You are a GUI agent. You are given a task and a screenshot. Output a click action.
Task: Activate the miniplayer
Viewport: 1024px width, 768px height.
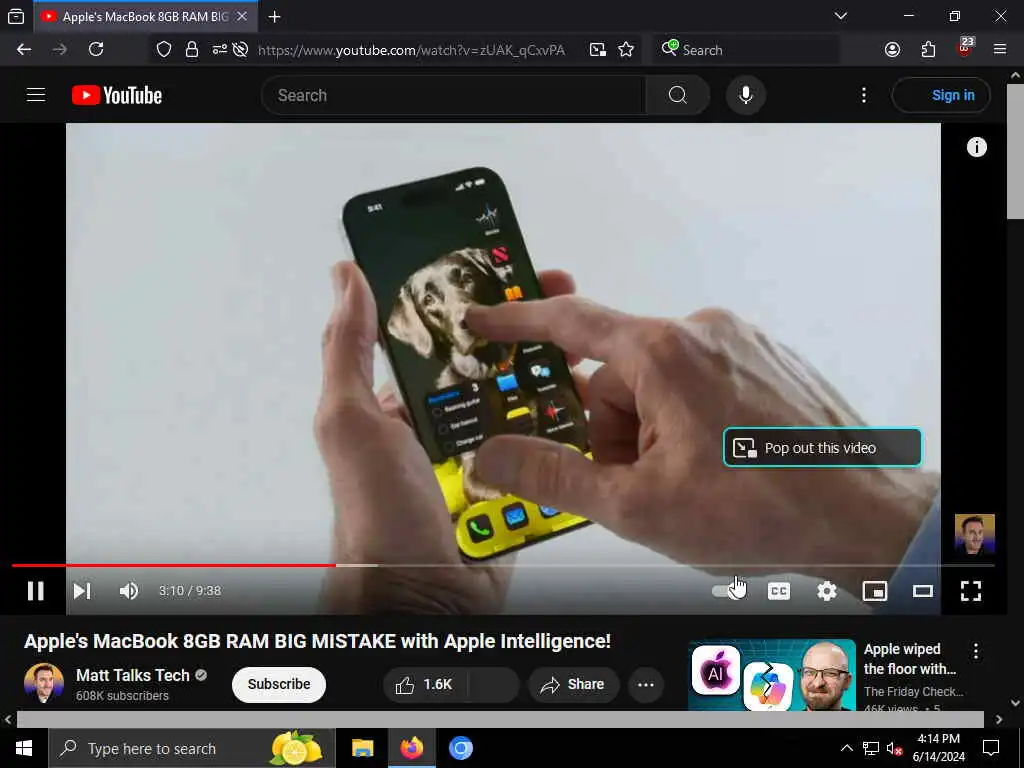click(875, 591)
